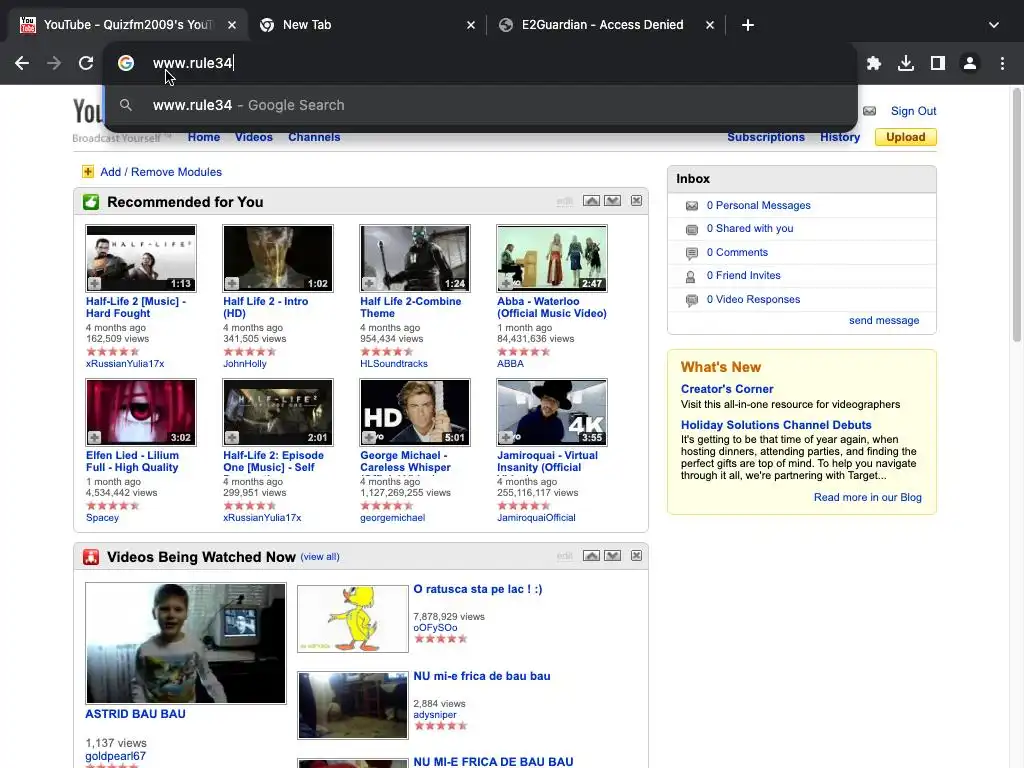Screen dimensions: 1024x768
Task: Move Videos Being Watched Now module down
Action: (x=613, y=556)
